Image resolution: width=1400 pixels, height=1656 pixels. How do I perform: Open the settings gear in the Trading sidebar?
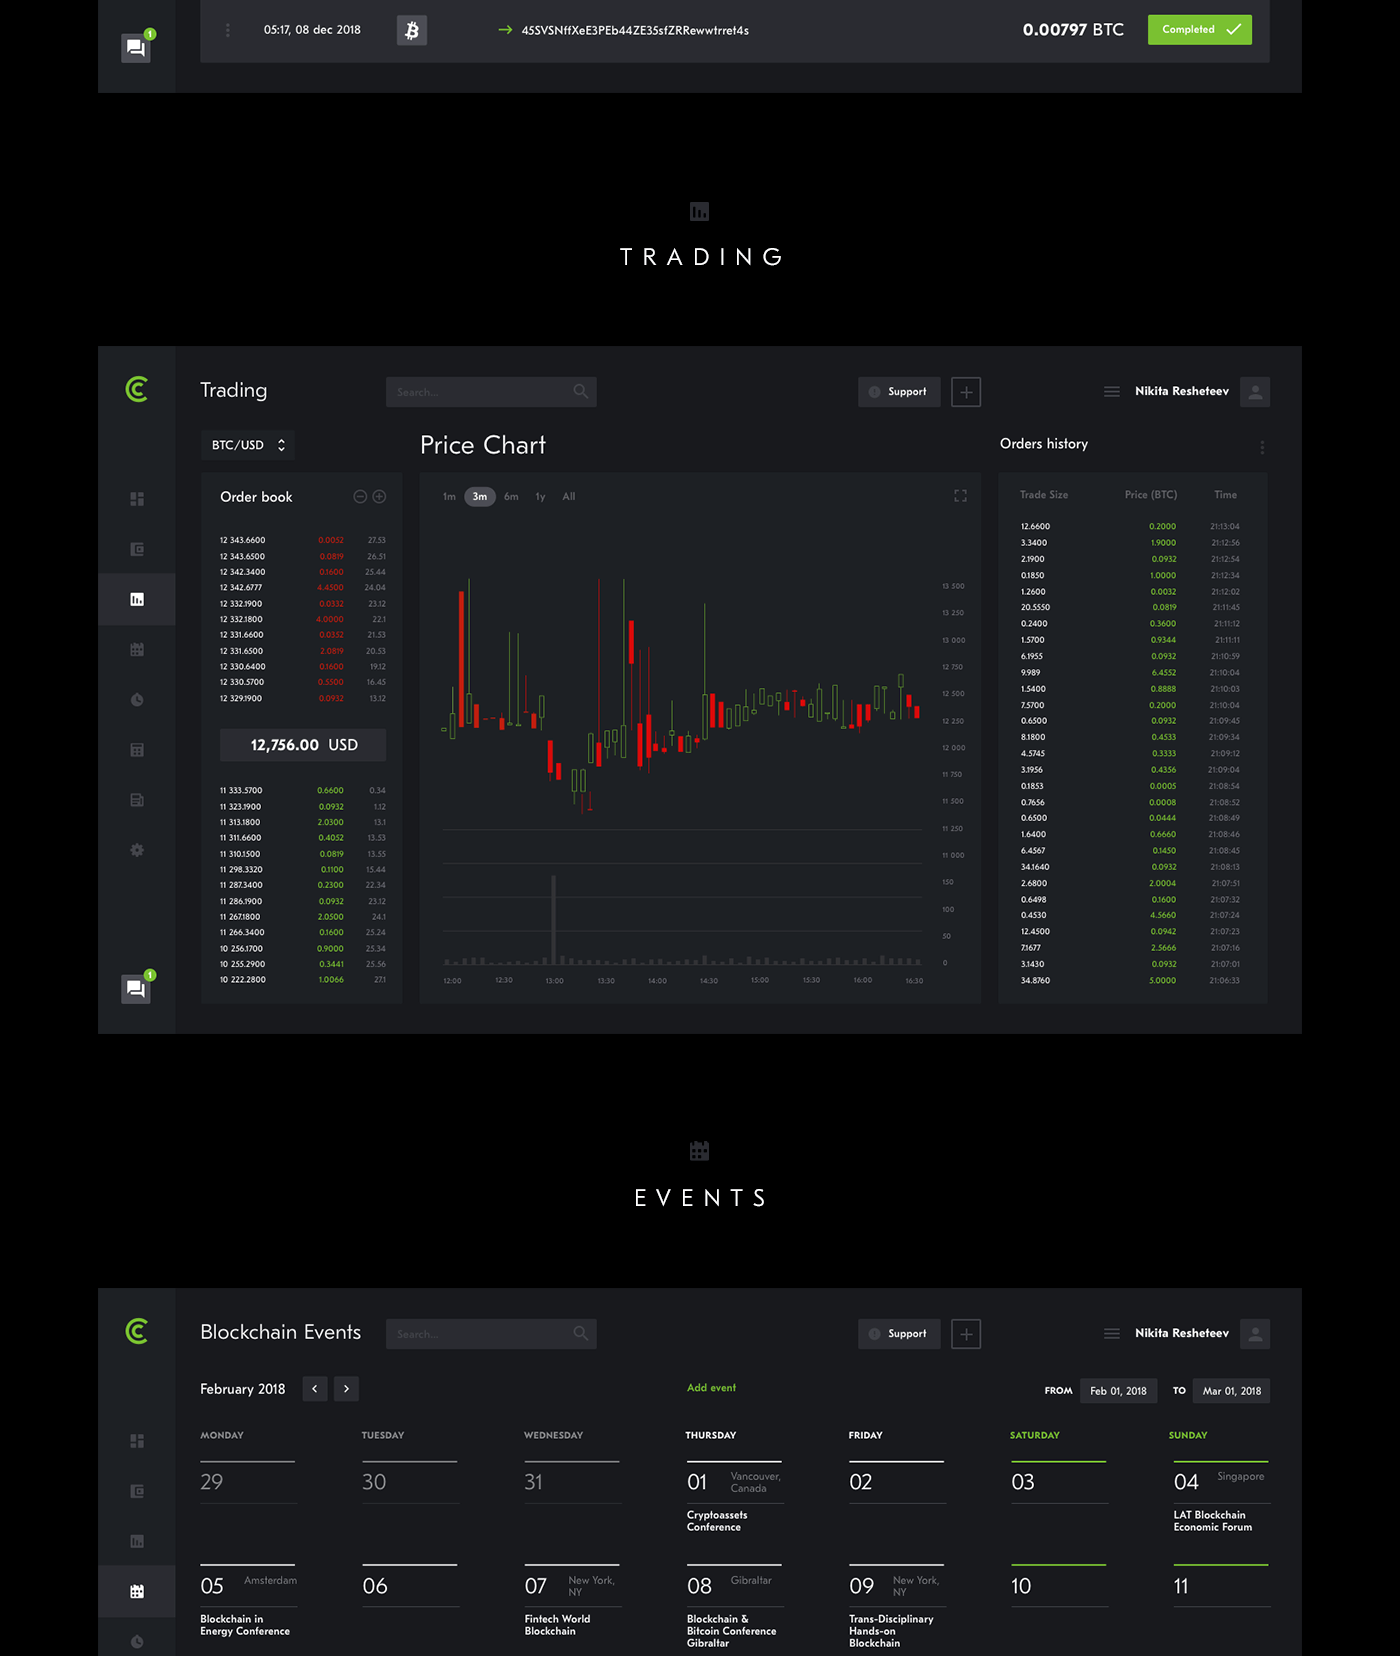pos(137,850)
